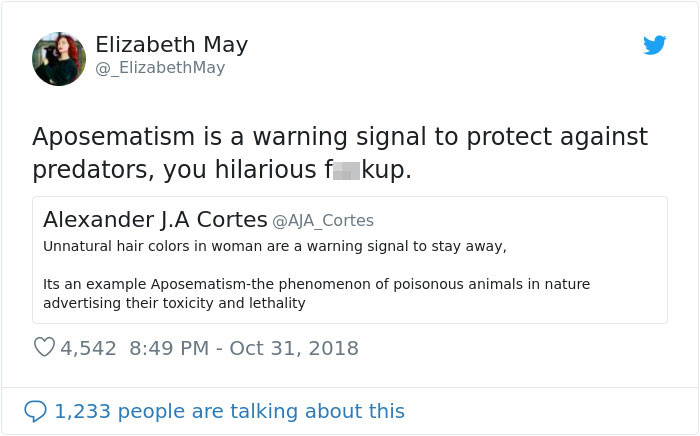Click the Twitter bird logo
The height and width of the screenshot is (436, 700).
click(654, 45)
